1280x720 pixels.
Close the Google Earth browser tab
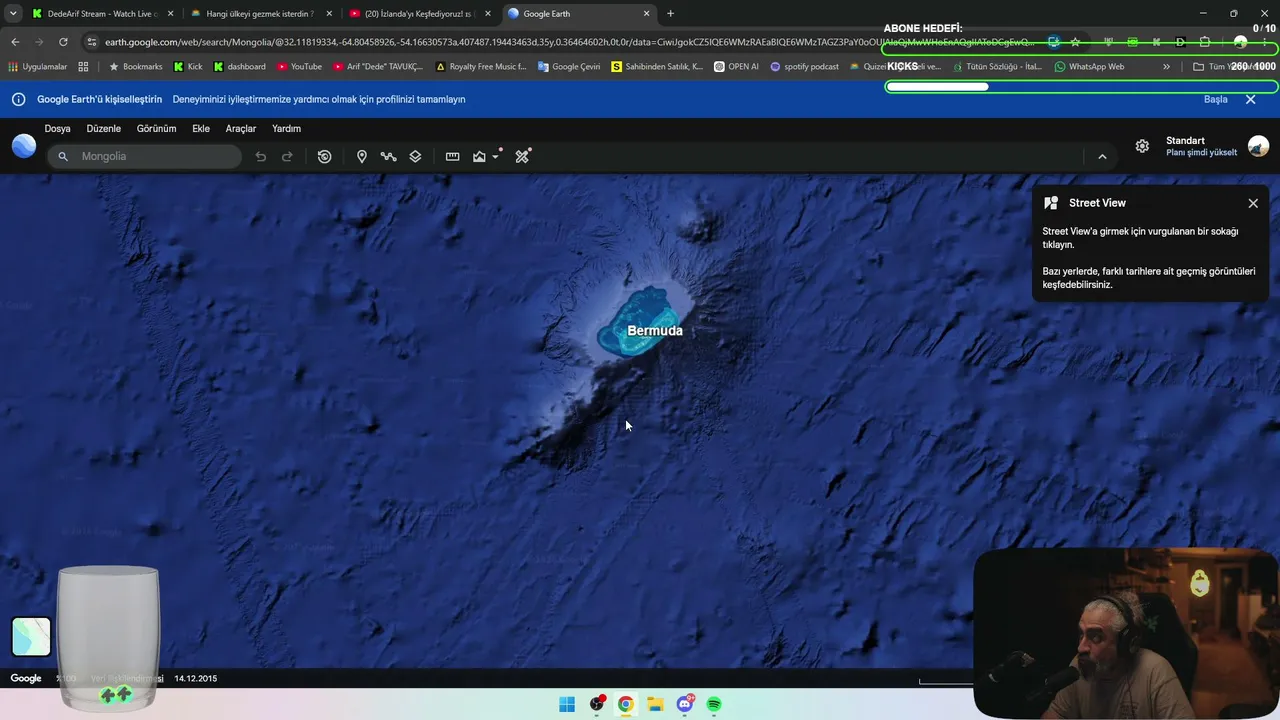[647, 14]
